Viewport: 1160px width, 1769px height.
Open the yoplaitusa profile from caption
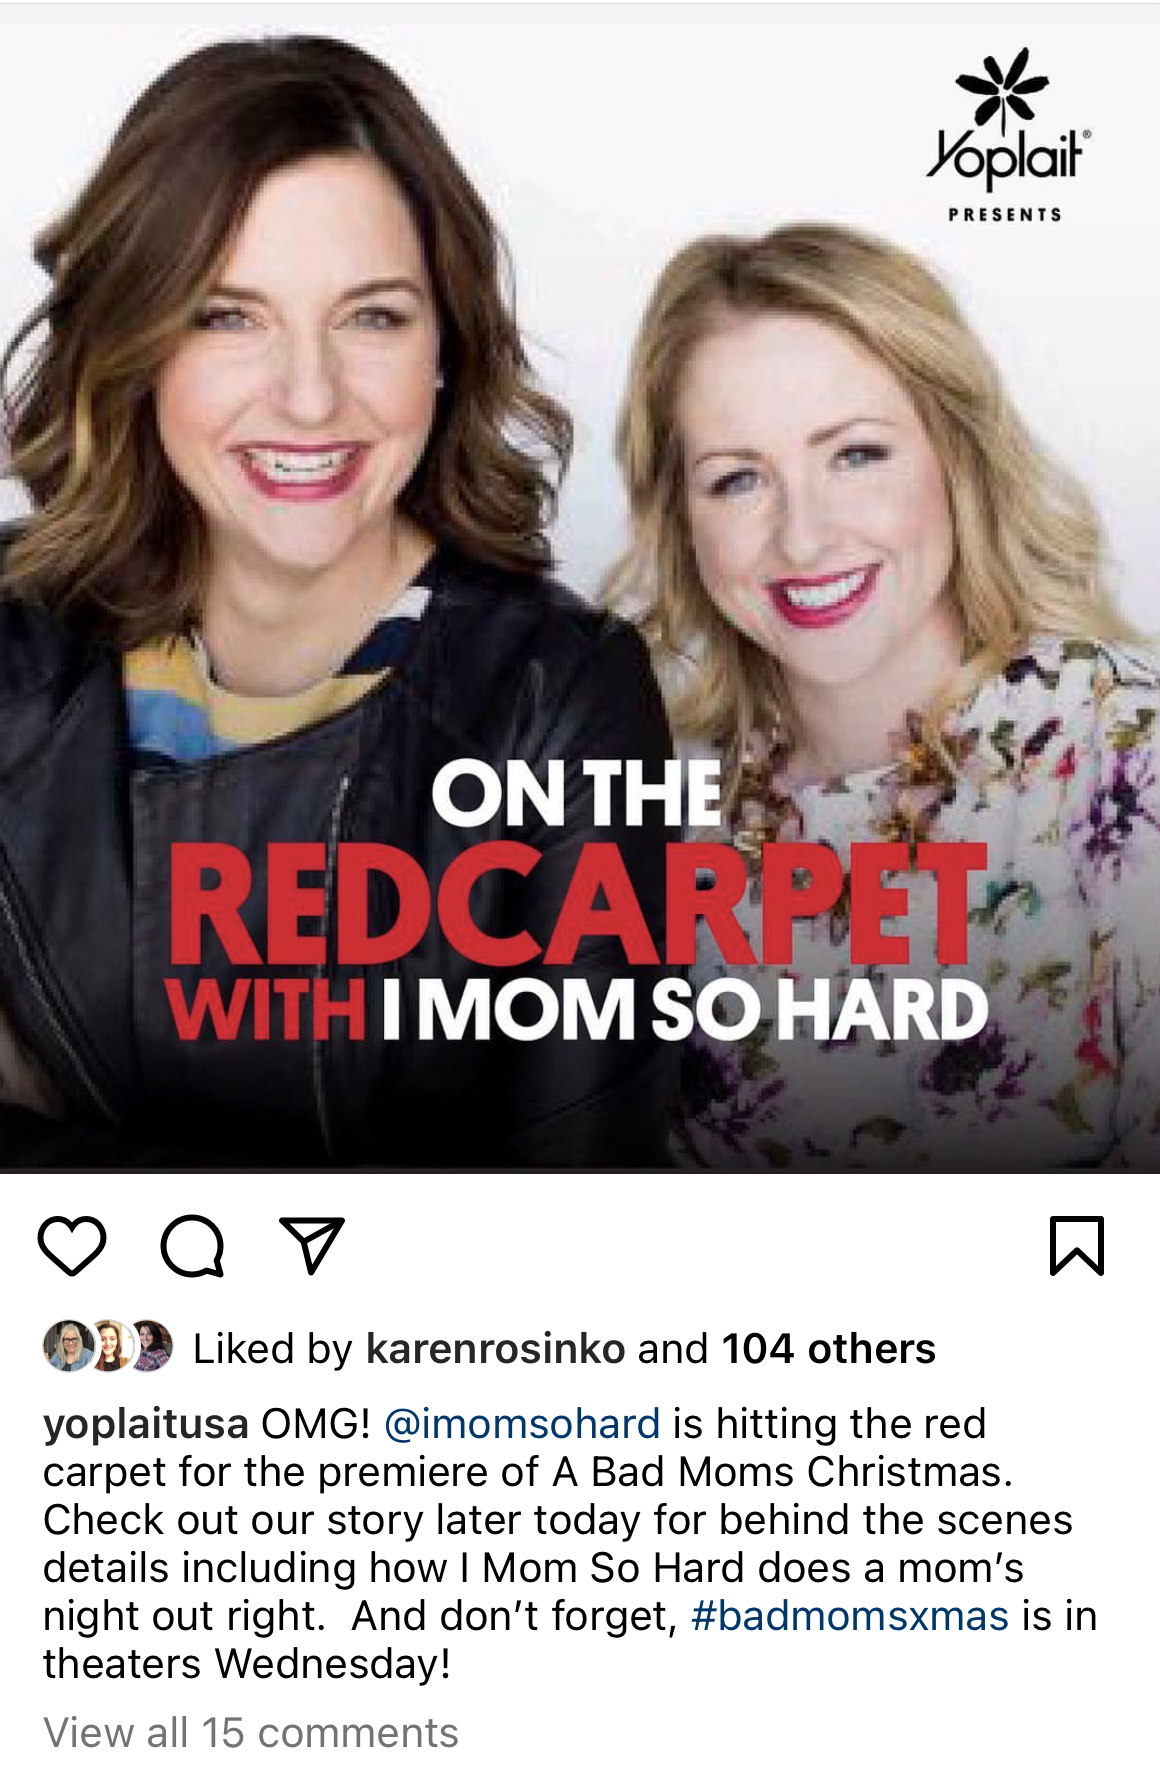146,1424
